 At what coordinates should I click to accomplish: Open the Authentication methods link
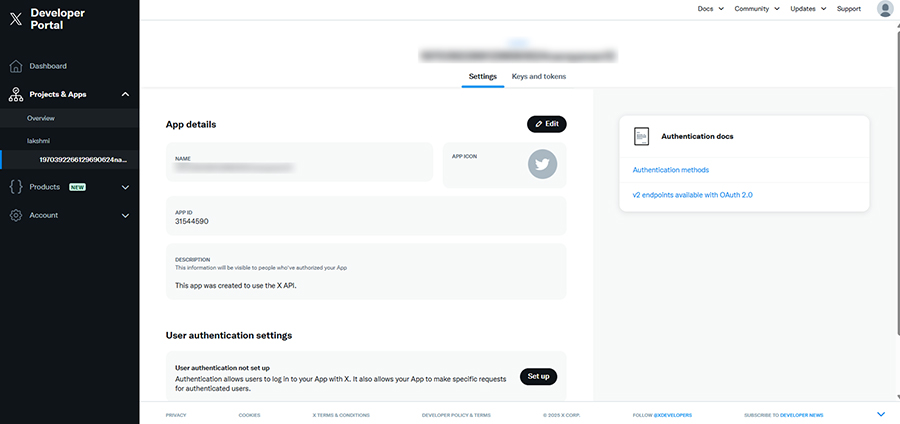670,170
